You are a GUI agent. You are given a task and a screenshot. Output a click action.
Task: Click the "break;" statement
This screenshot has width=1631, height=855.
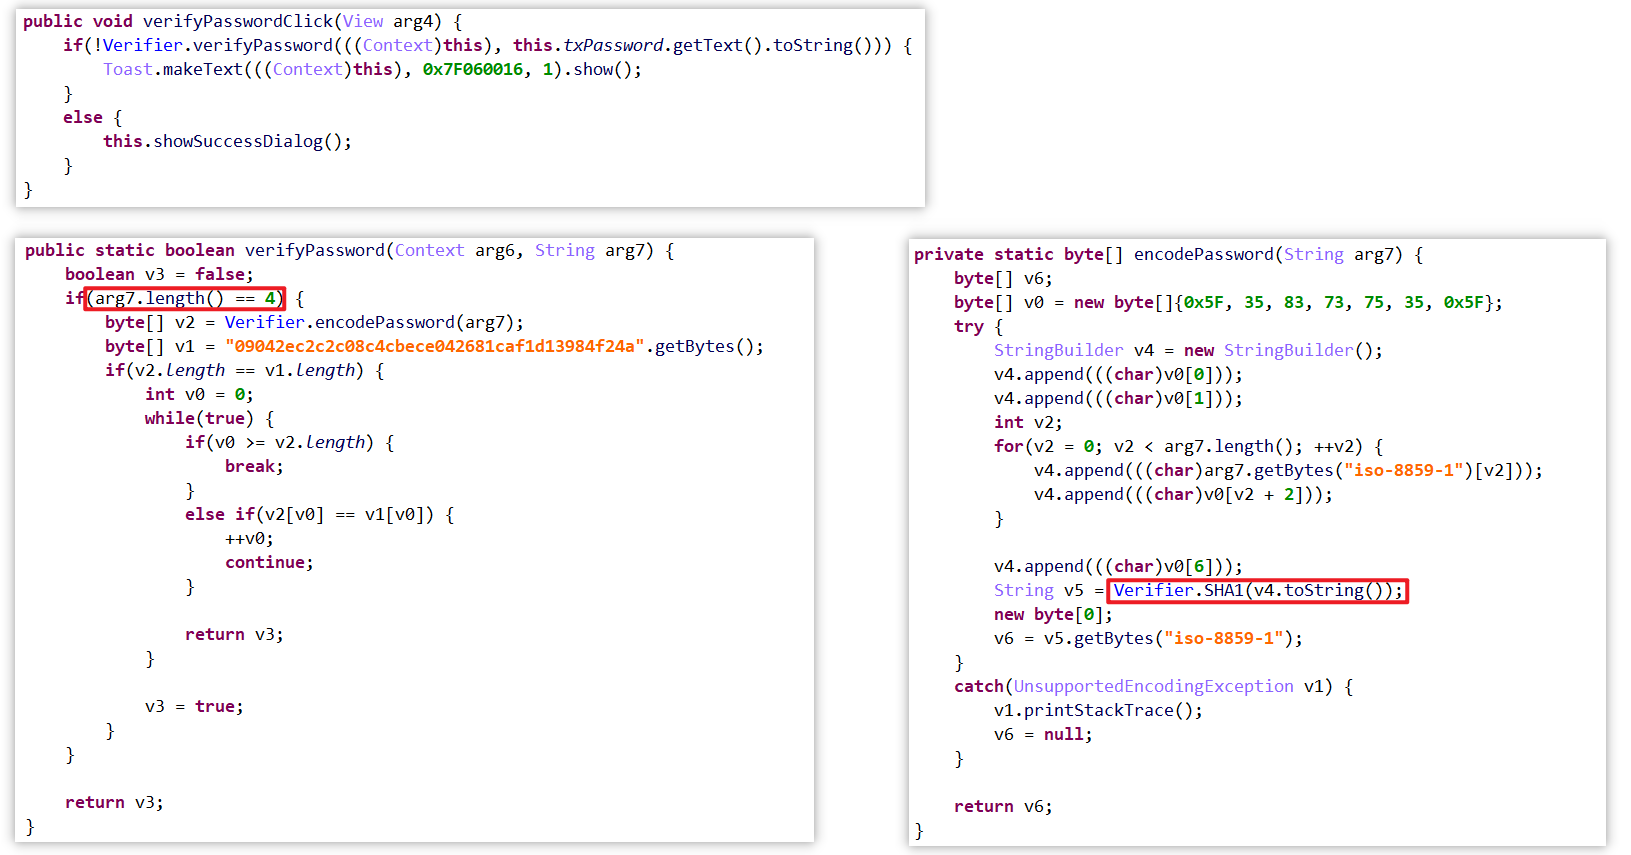(255, 466)
